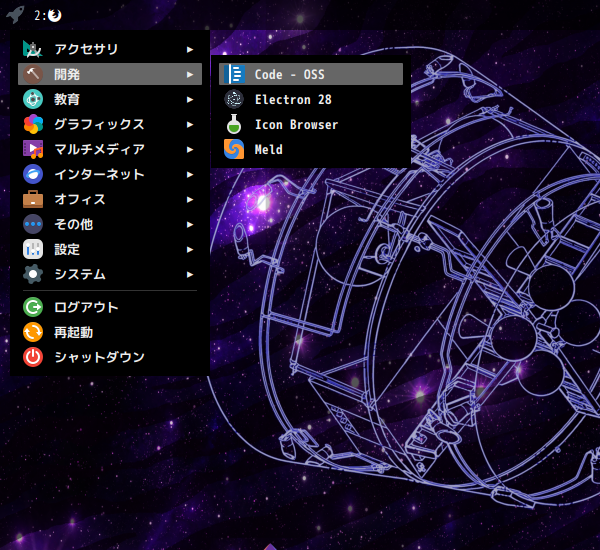
Task: Open the オフィス menu category
Action: (x=110, y=199)
